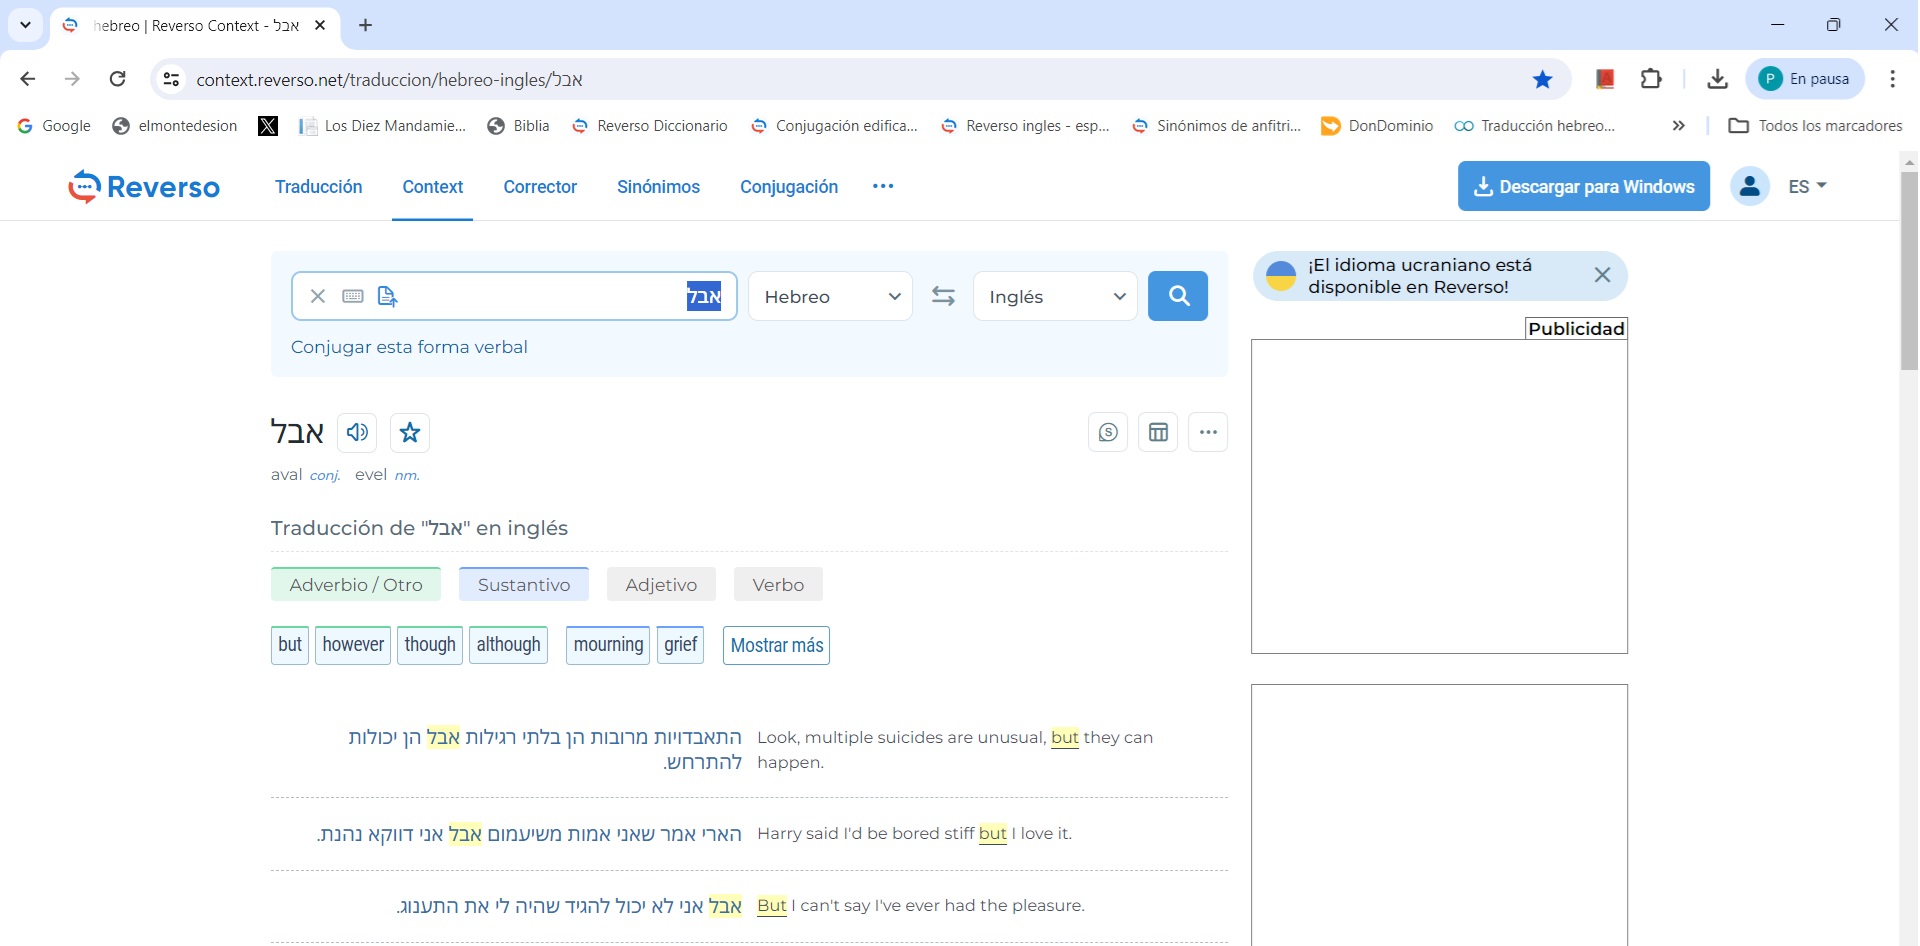Toggle the Sustantivo category filter
The width and height of the screenshot is (1920, 946).
523,585
